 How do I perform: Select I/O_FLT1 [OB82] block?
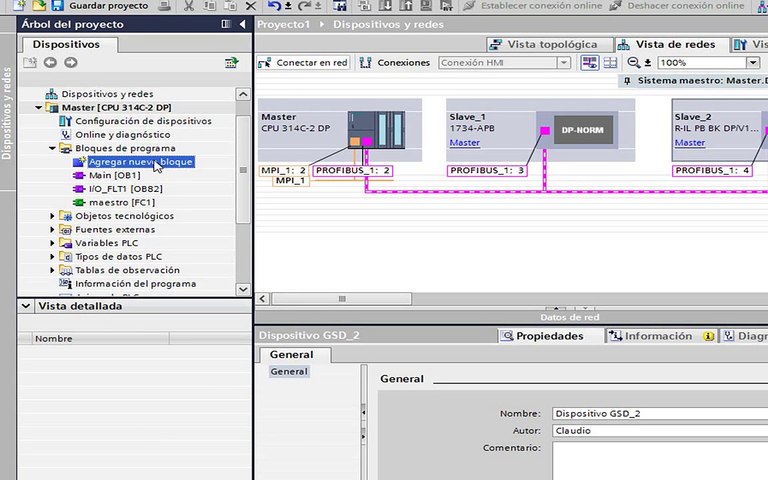(125, 189)
